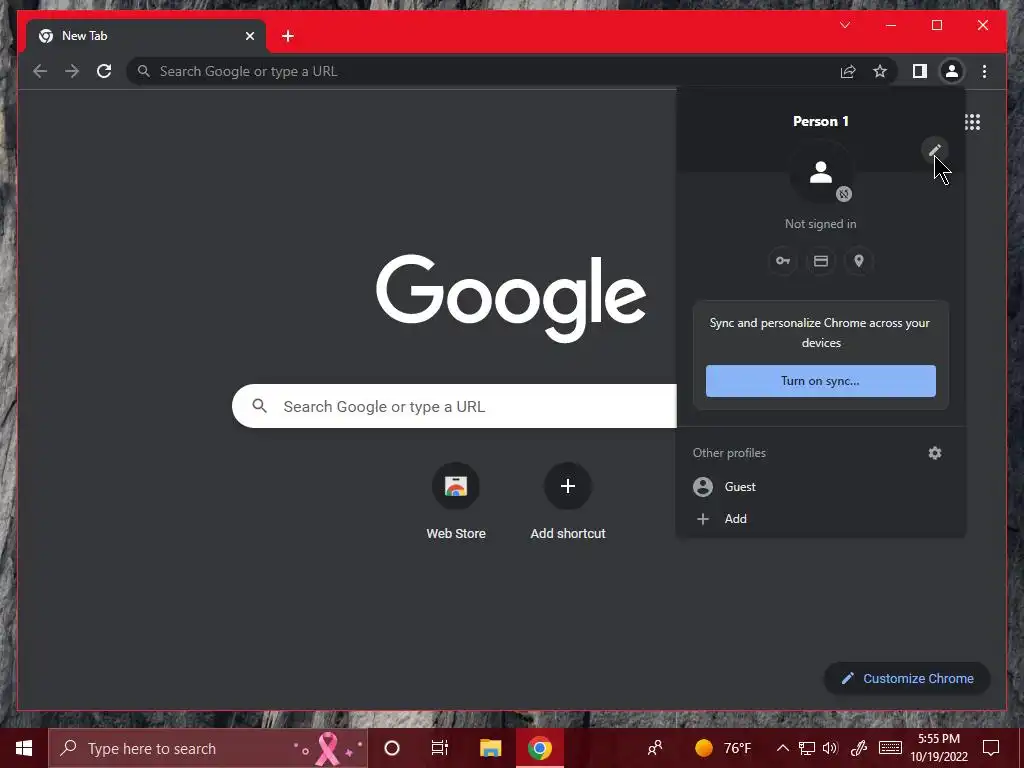This screenshot has height=768, width=1024.
Task: Click the Cortana circle icon
Action: pos(392,748)
